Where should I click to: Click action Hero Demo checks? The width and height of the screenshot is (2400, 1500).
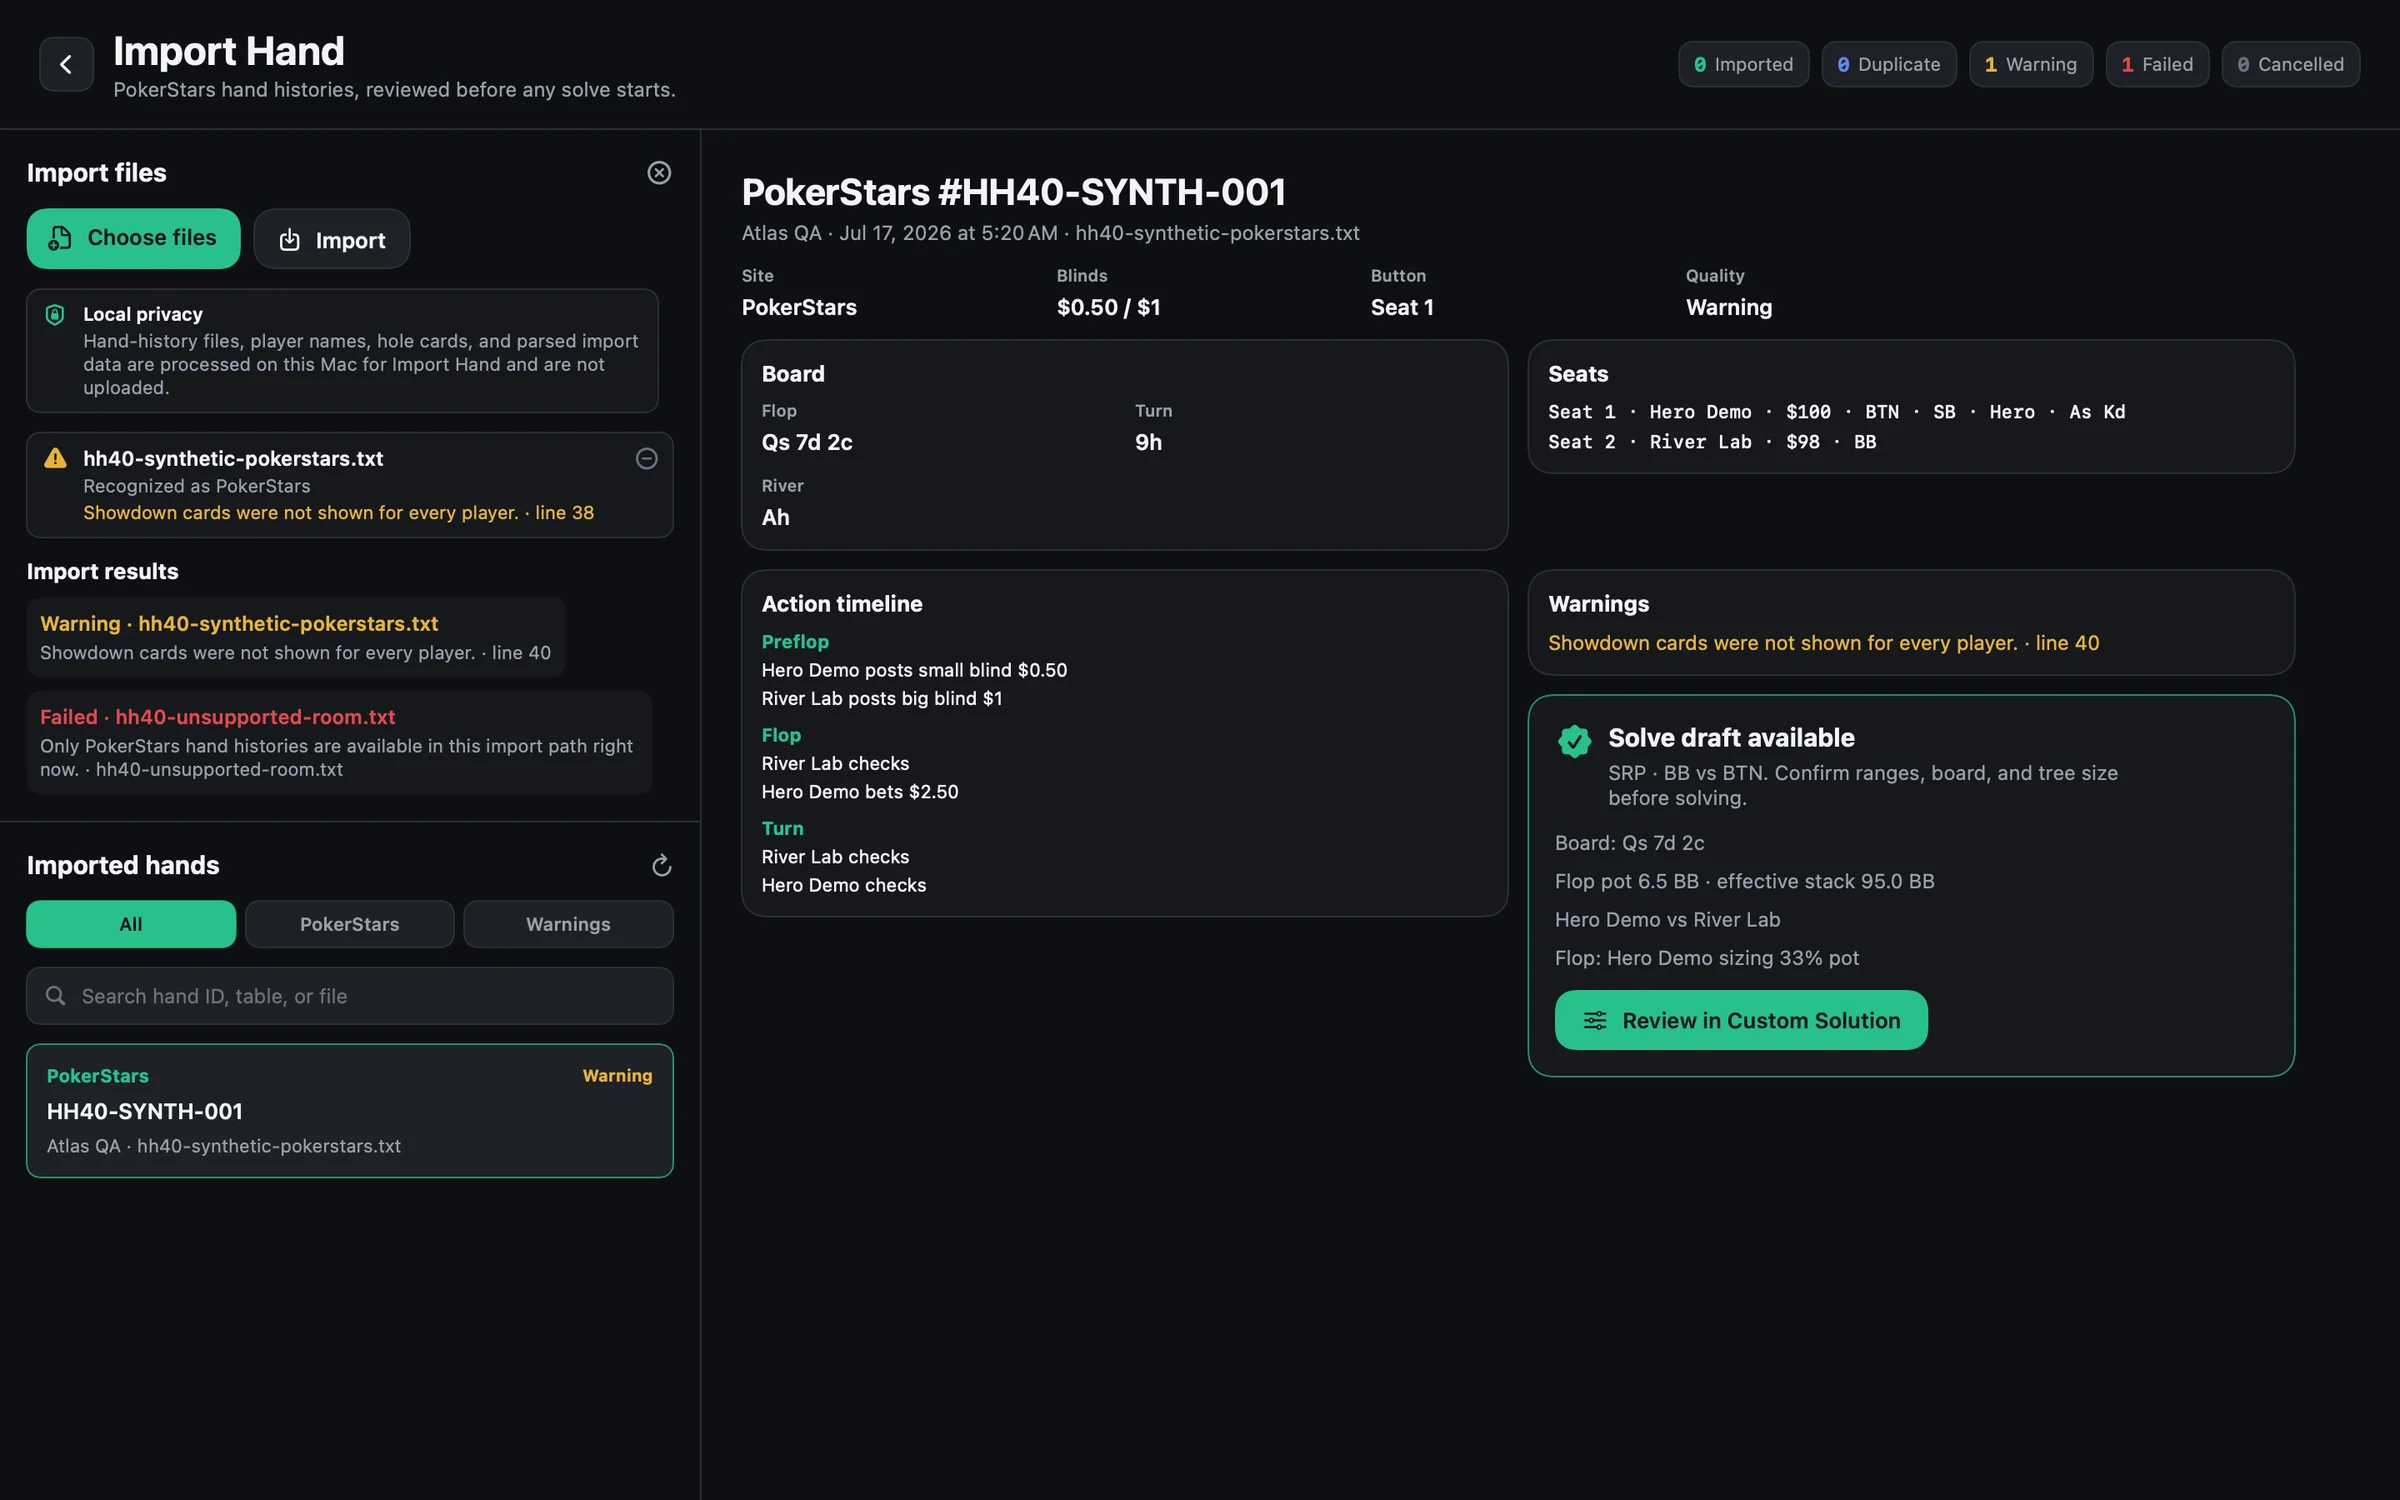point(843,885)
